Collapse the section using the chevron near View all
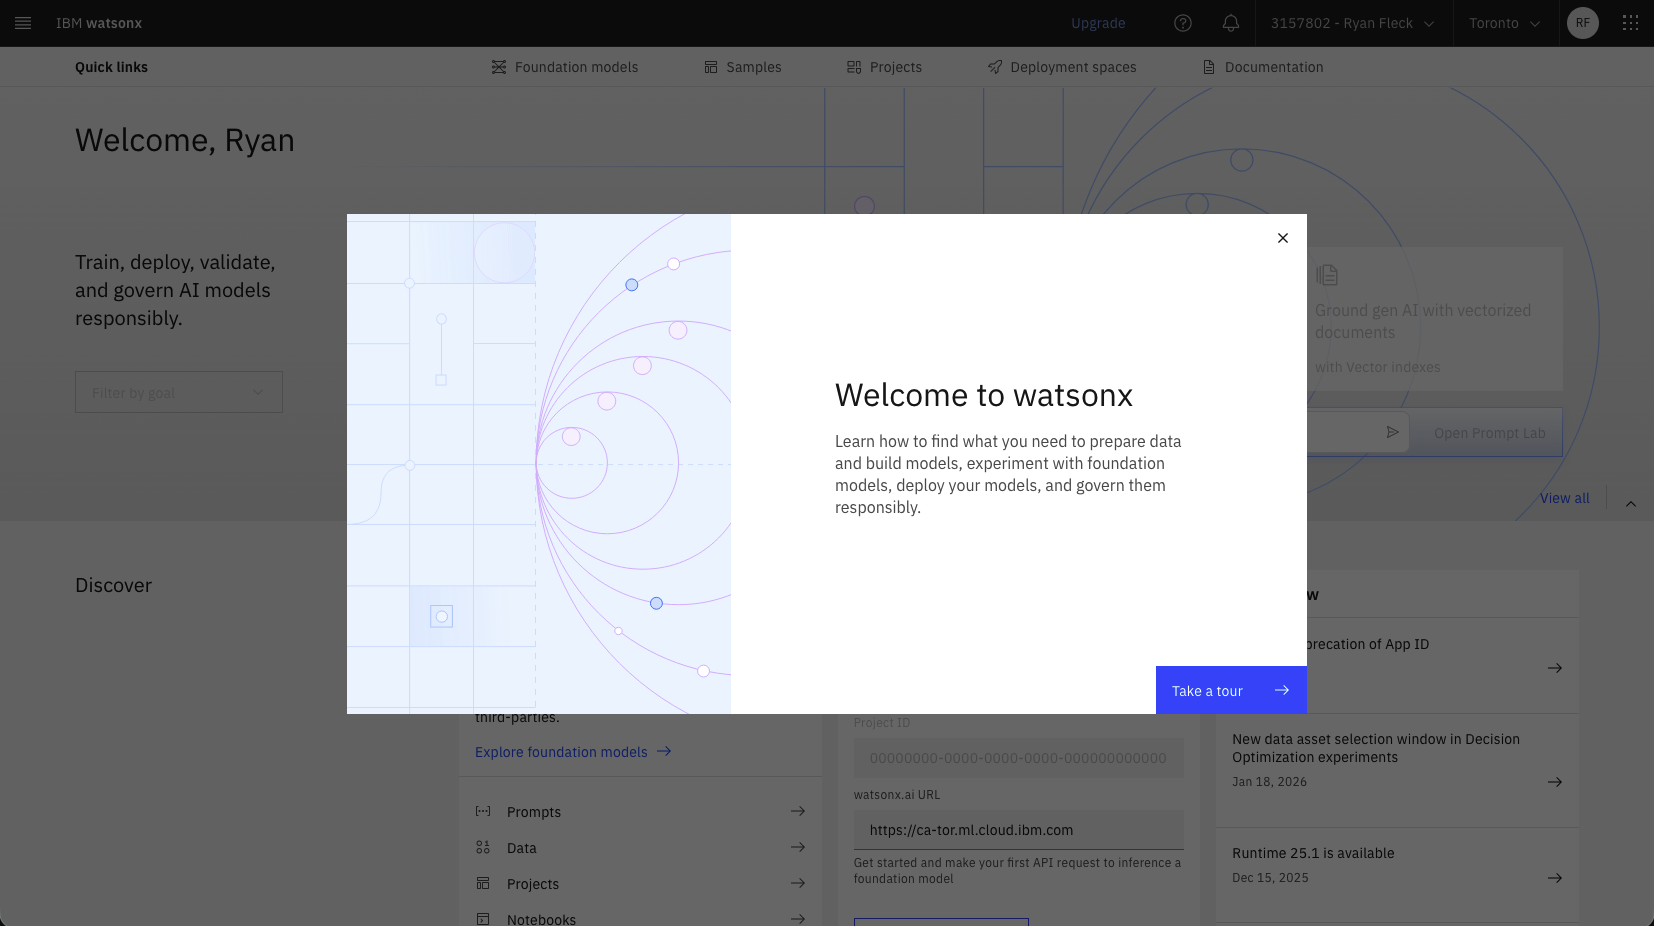The height and width of the screenshot is (926, 1654). click(x=1631, y=504)
